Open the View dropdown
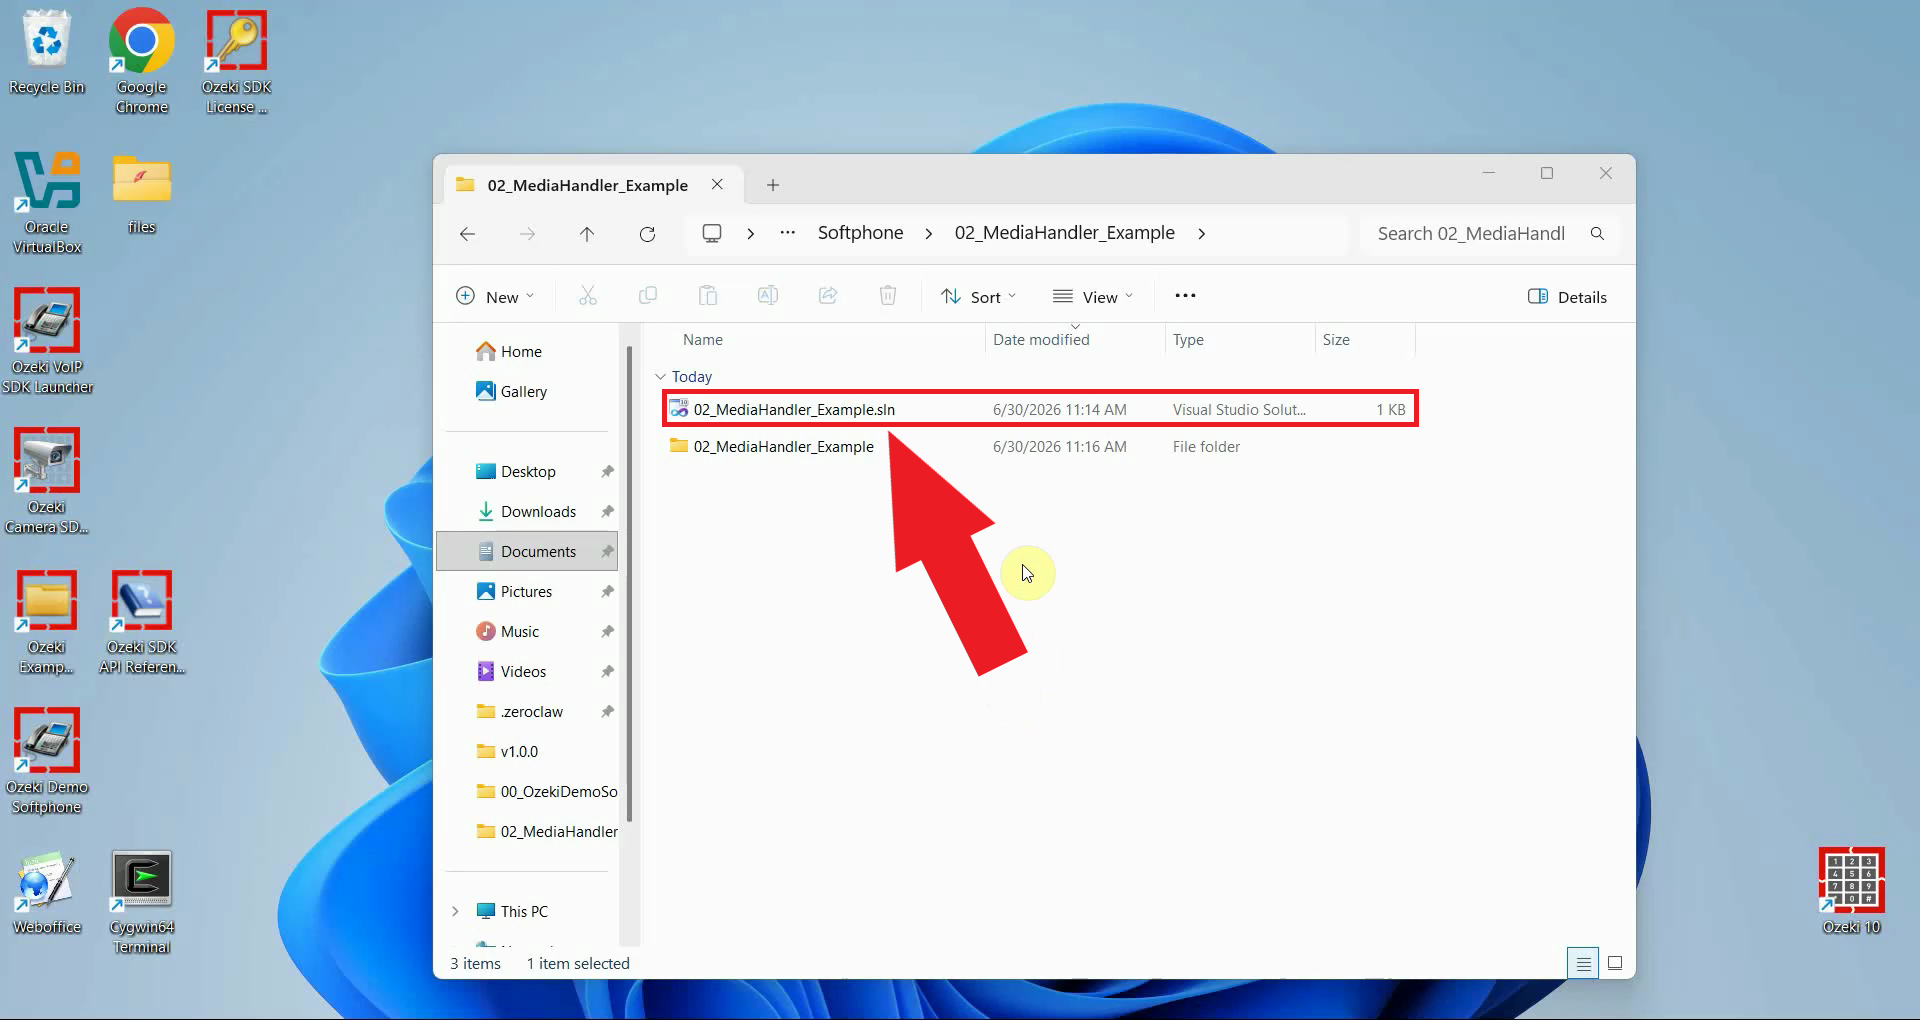 [1093, 297]
